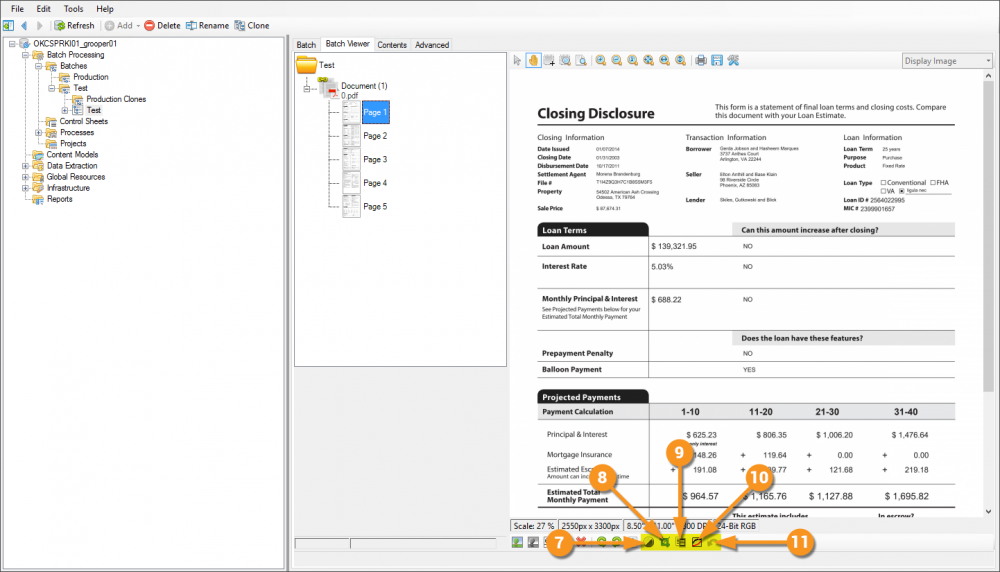Switch to the Advanced tab

432,45
